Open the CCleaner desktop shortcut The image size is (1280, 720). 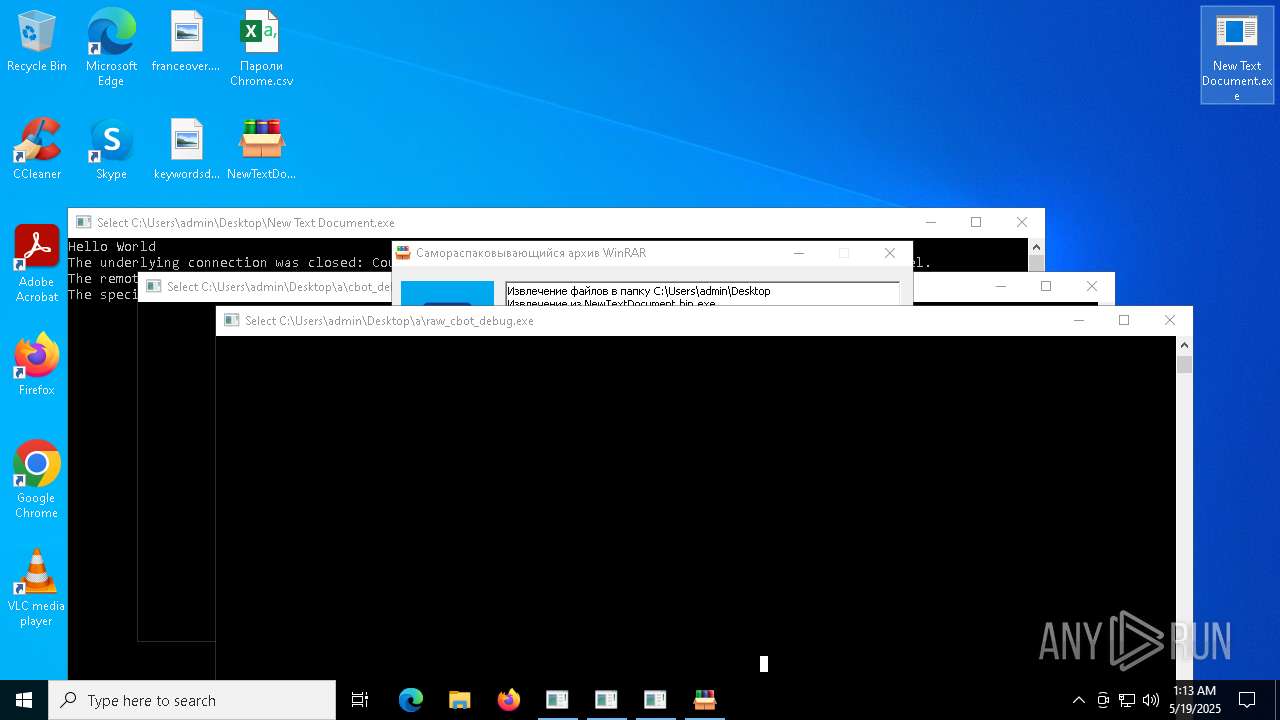point(37,150)
